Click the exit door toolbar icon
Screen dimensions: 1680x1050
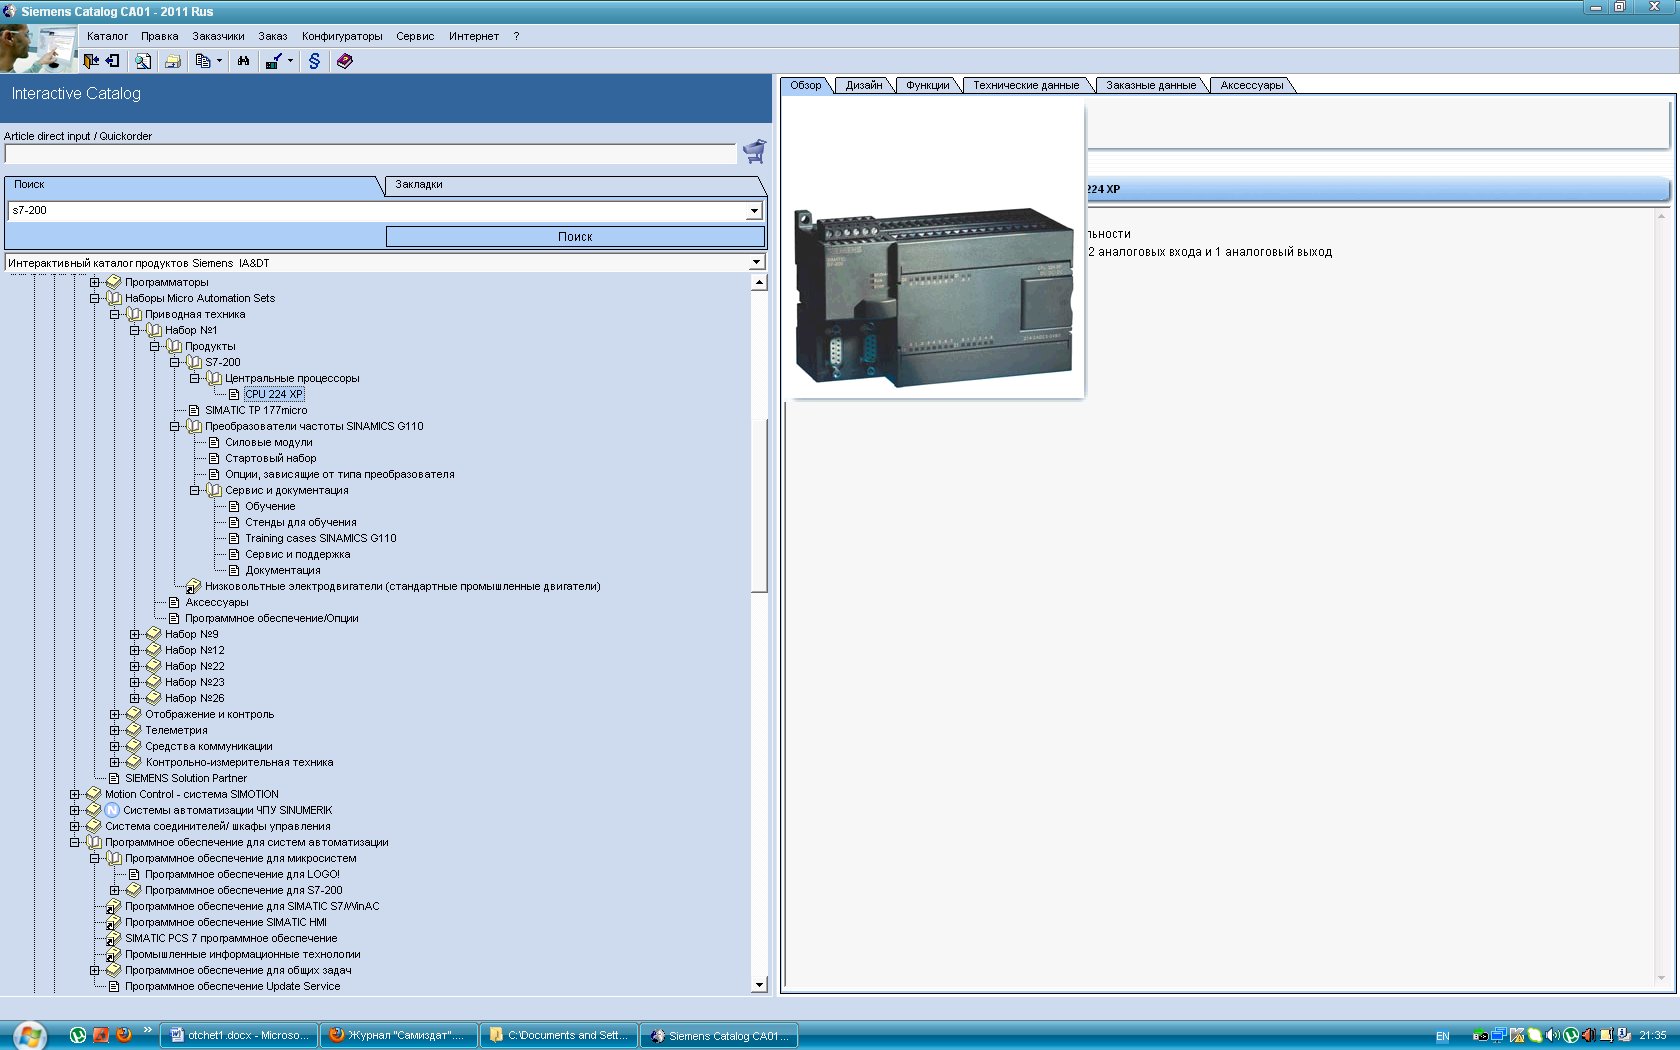coord(91,61)
